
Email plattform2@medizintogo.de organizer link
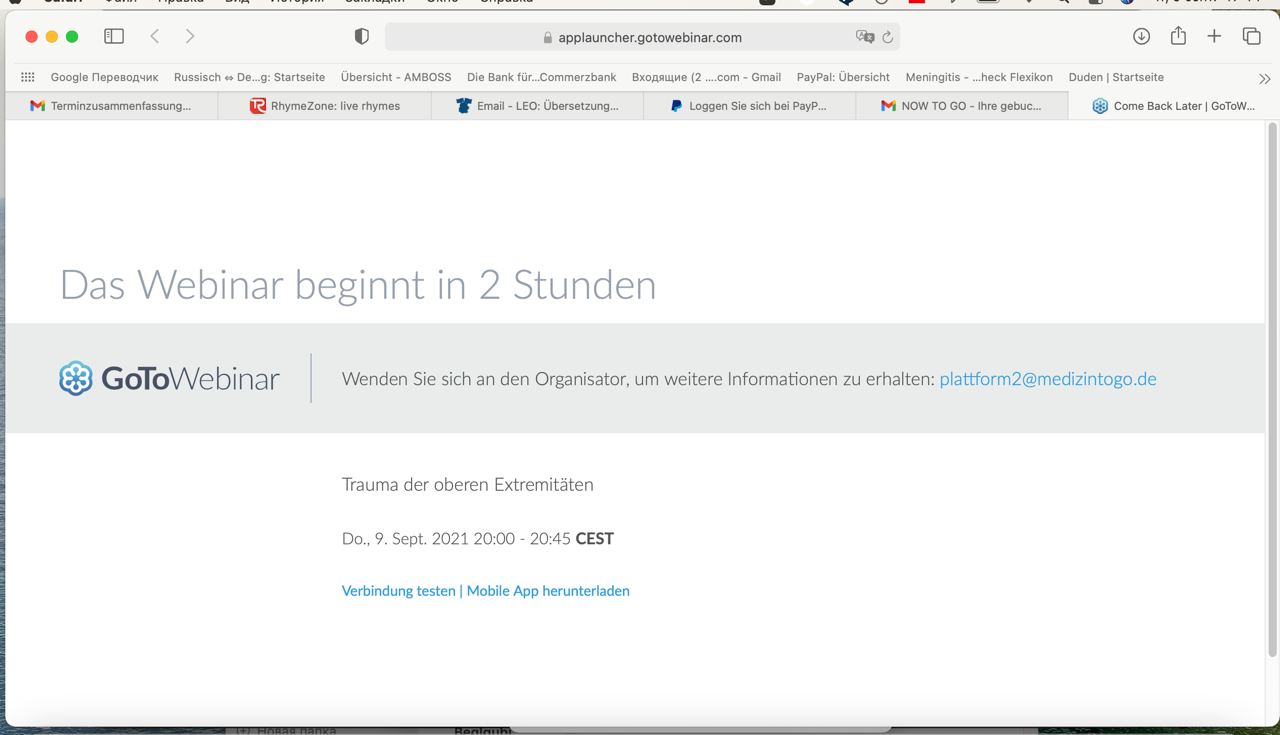tap(1048, 379)
